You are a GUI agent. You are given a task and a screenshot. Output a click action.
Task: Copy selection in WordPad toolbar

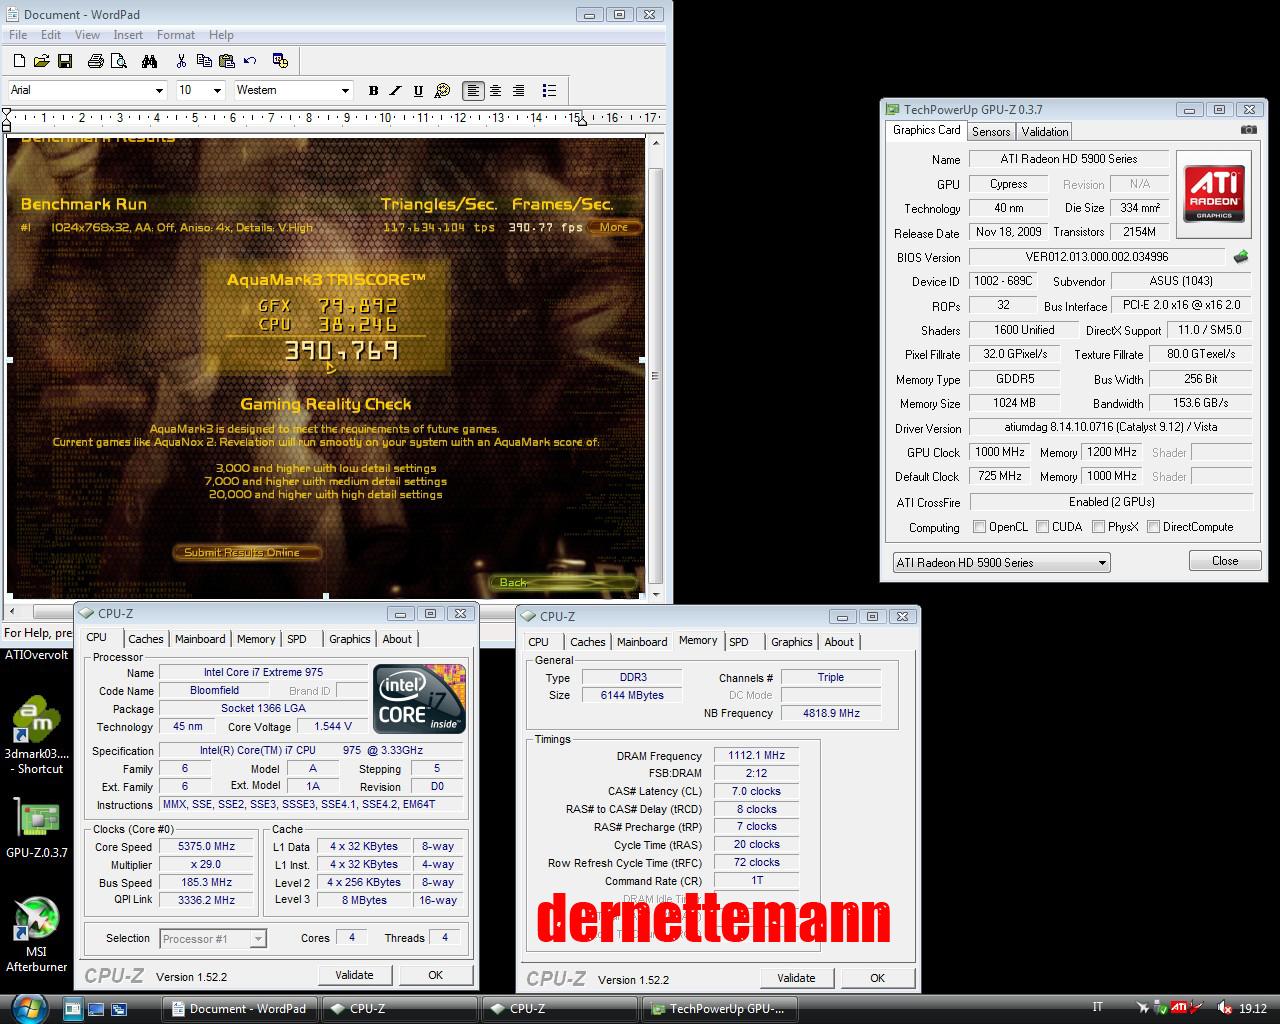coord(204,61)
